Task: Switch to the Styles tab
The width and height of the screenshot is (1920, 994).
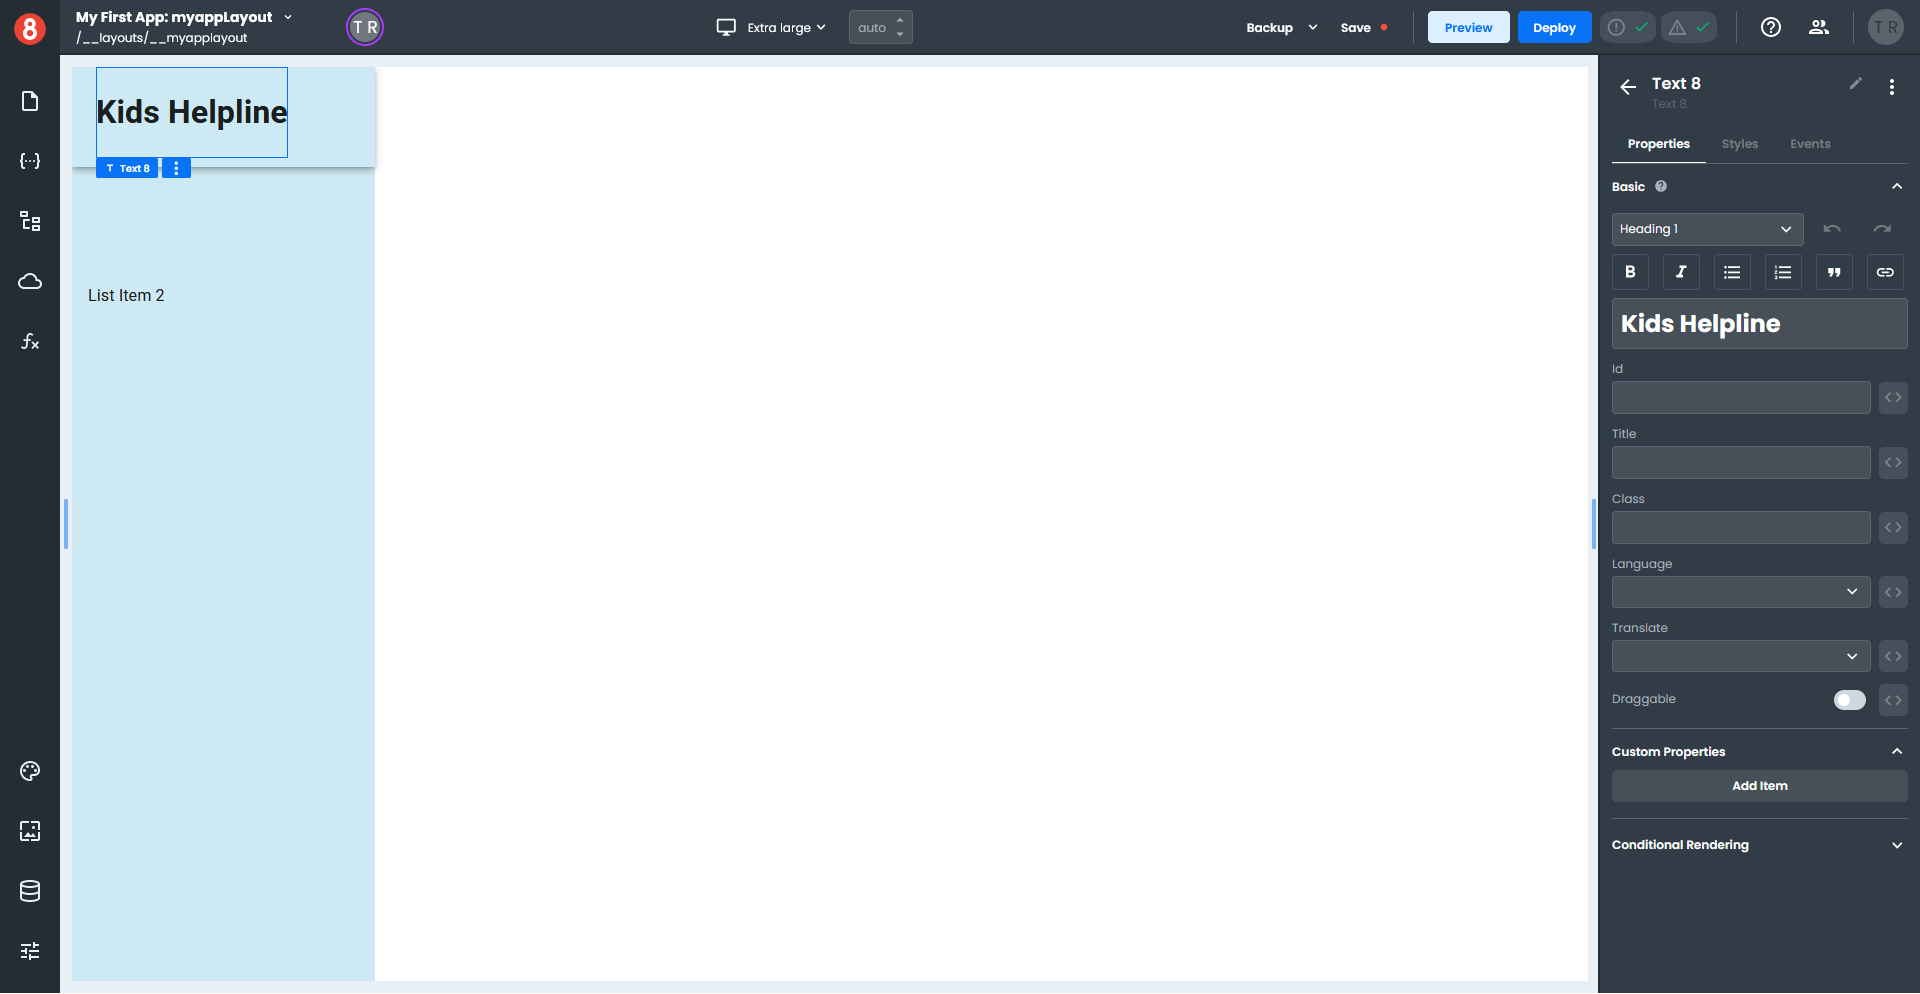Action: [x=1739, y=144]
